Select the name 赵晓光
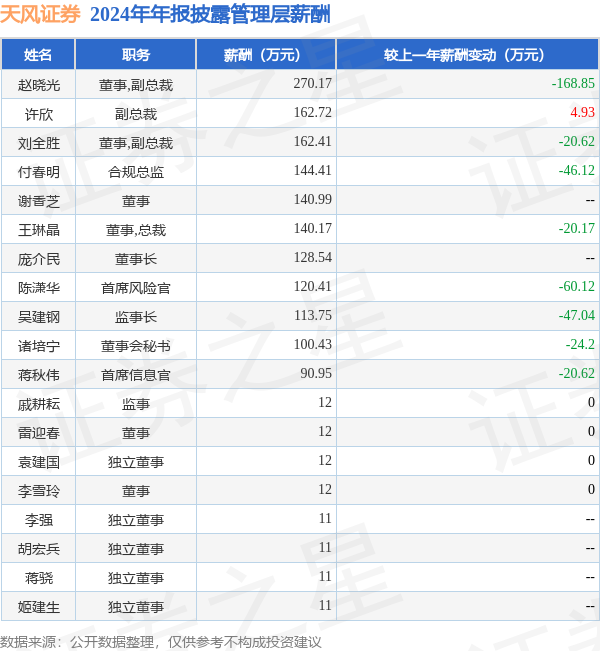Image resolution: width=600 pixels, height=651 pixels. click(39, 85)
